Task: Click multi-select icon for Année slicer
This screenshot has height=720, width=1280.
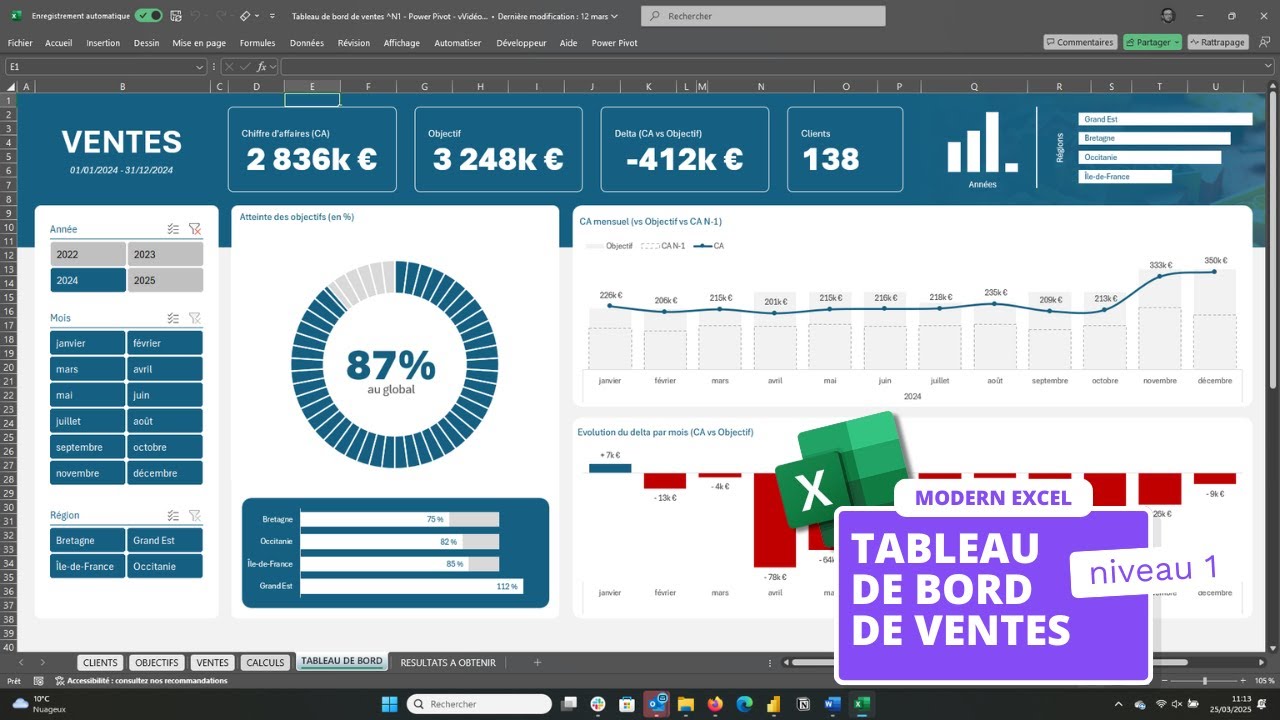Action: (x=173, y=229)
